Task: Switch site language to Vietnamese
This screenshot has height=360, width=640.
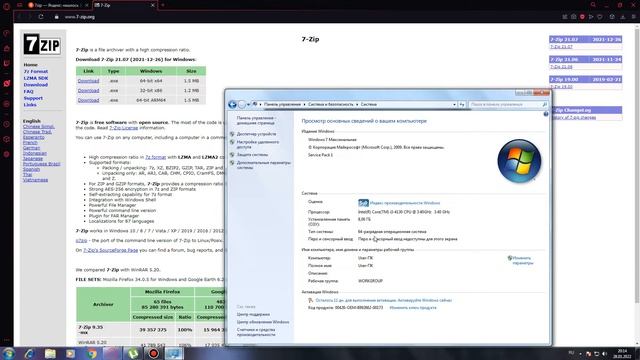Action: pos(35,180)
